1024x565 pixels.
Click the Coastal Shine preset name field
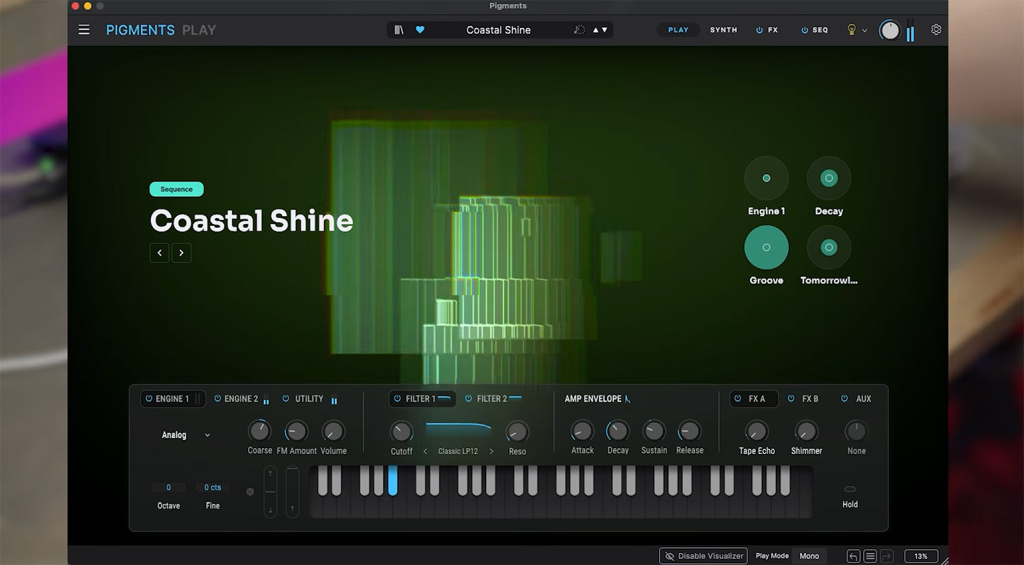click(498, 30)
